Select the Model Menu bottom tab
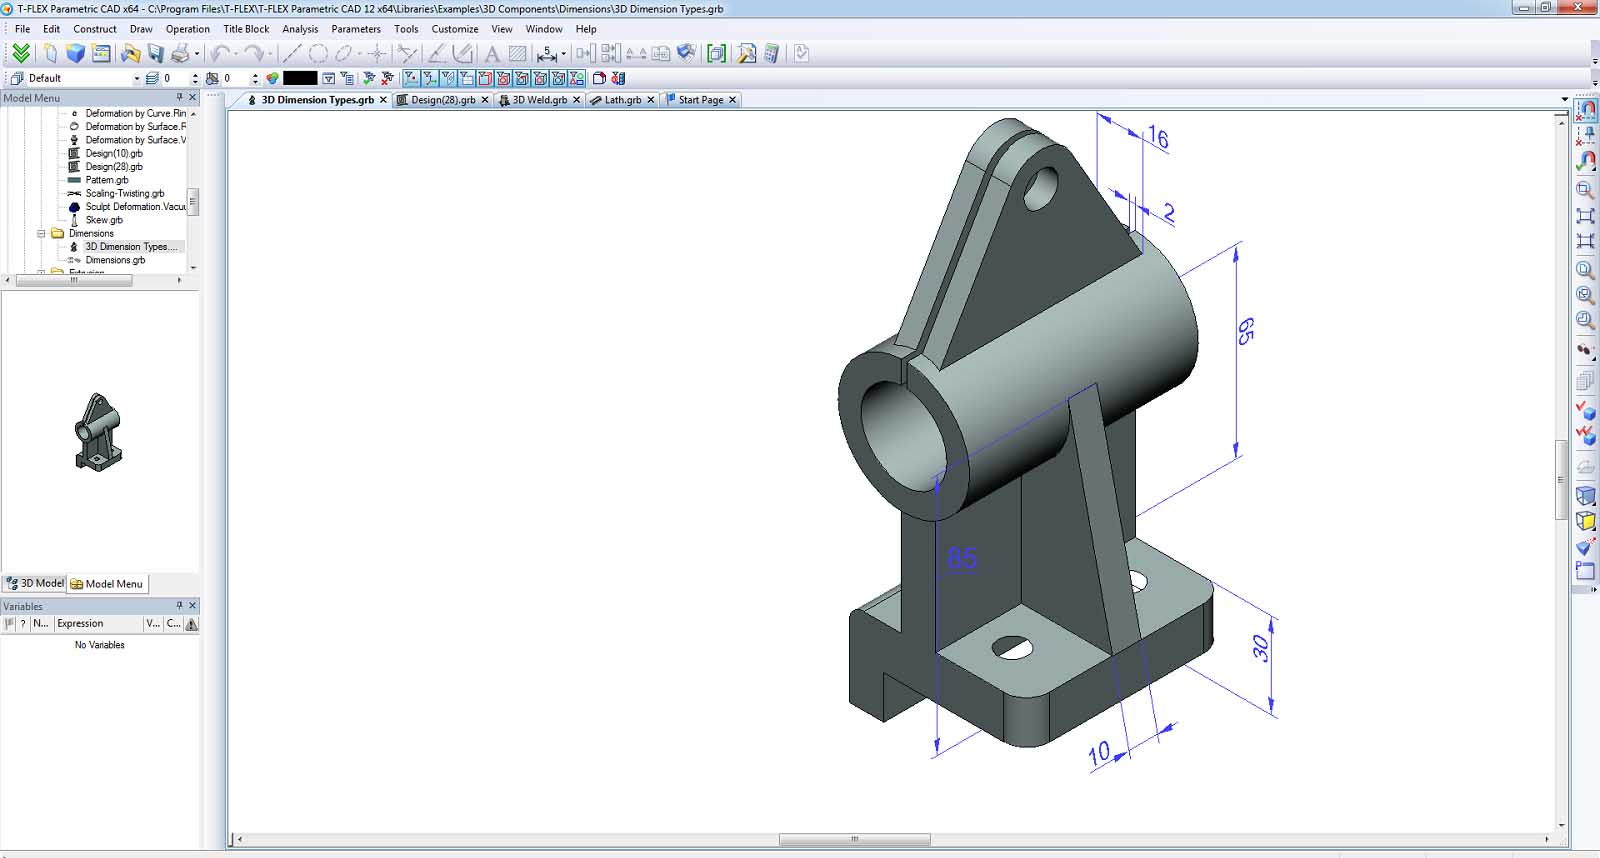1600x858 pixels. [106, 584]
